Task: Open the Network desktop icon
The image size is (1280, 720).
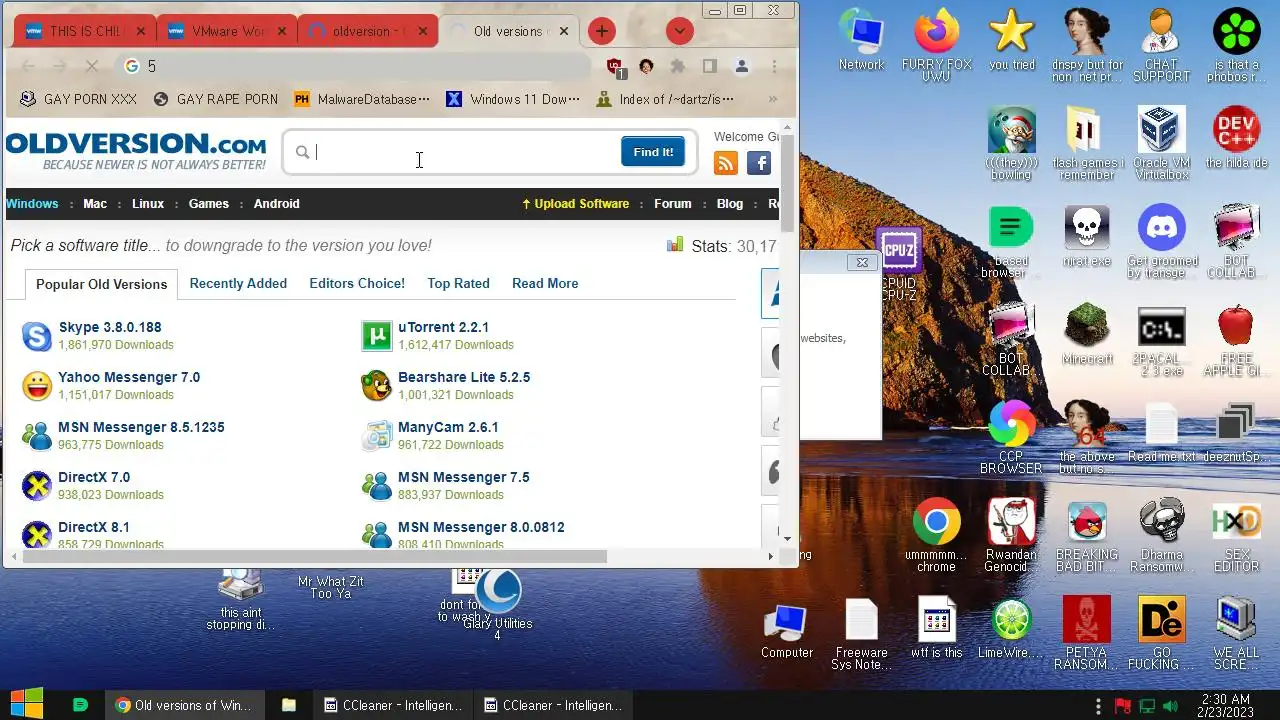Action: tap(861, 40)
